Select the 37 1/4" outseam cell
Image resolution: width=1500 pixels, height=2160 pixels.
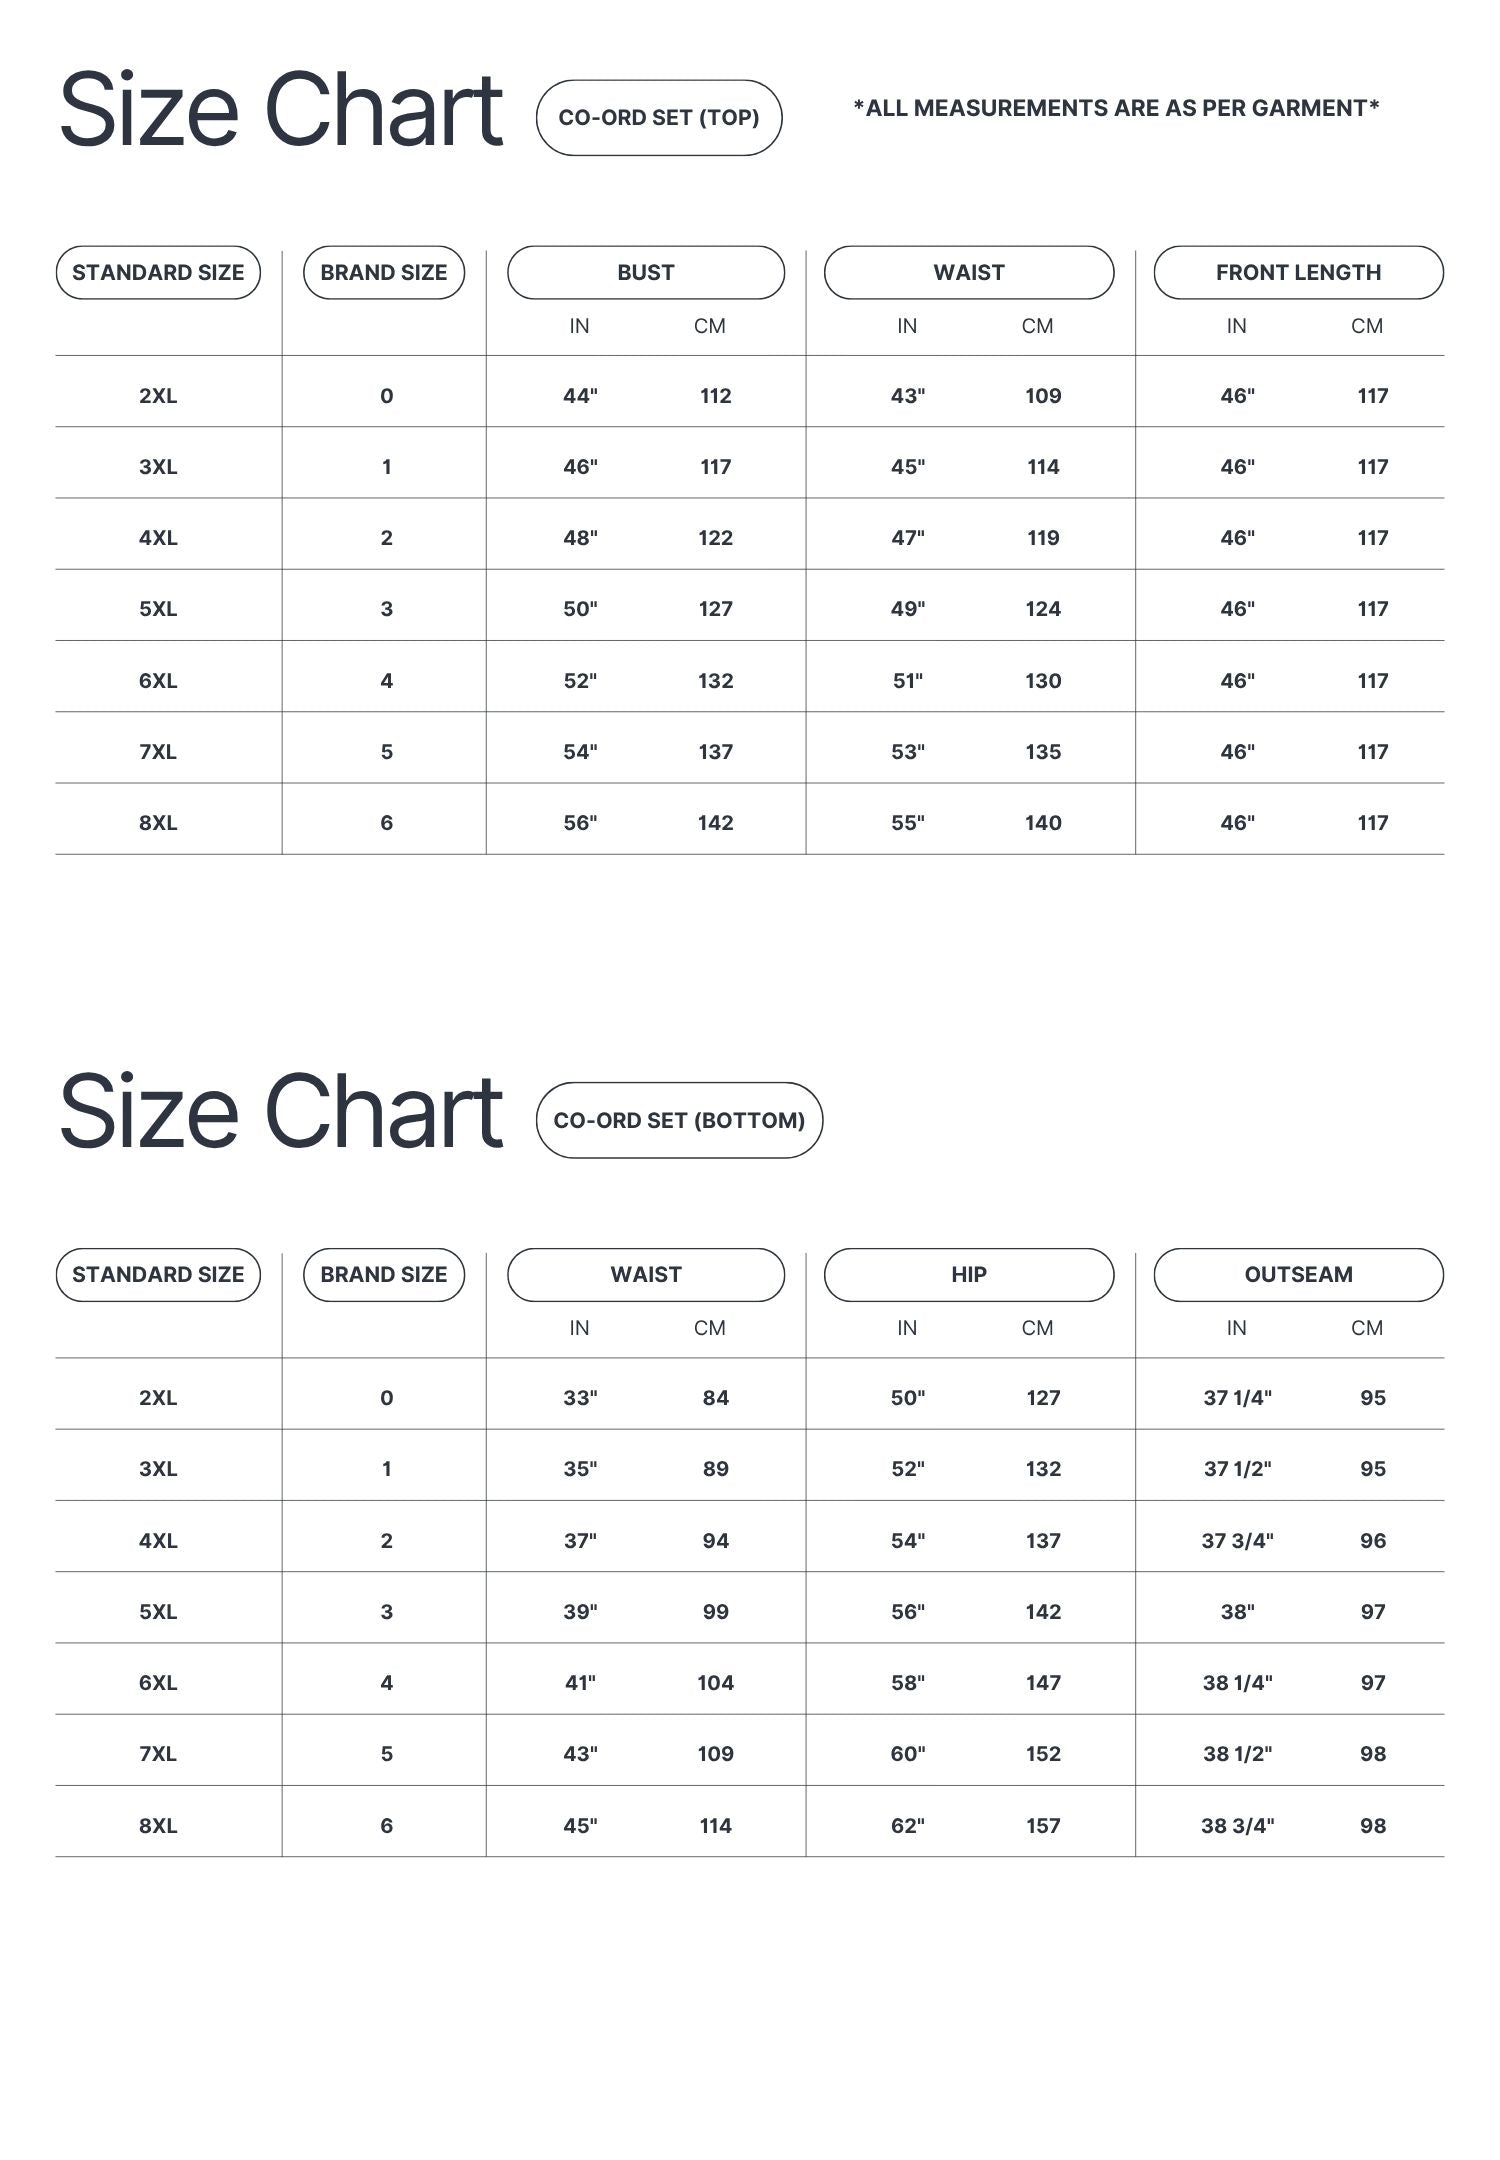[1237, 1398]
